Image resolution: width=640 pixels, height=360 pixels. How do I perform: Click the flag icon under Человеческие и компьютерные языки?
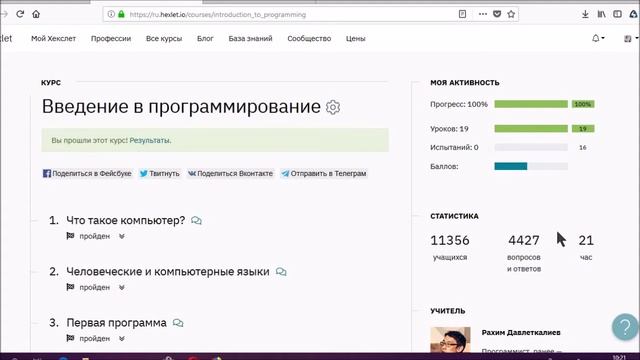click(70, 287)
